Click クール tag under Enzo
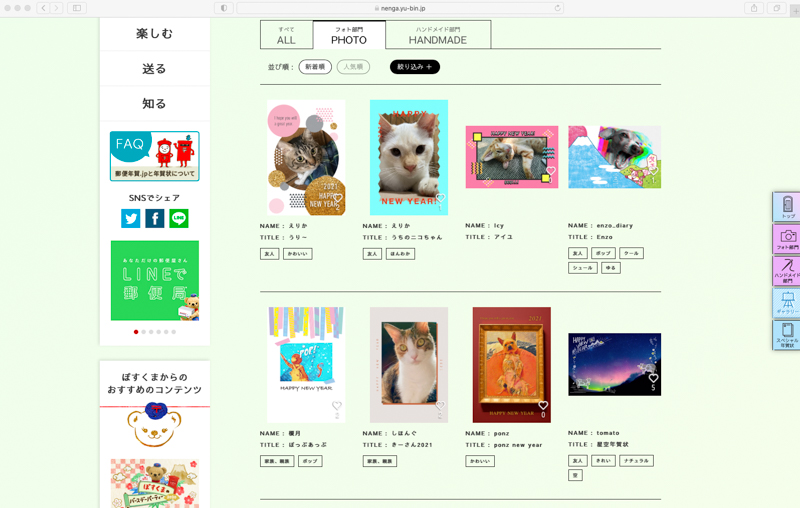This screenshot has width=800, height=508. (x=631, y=253)
